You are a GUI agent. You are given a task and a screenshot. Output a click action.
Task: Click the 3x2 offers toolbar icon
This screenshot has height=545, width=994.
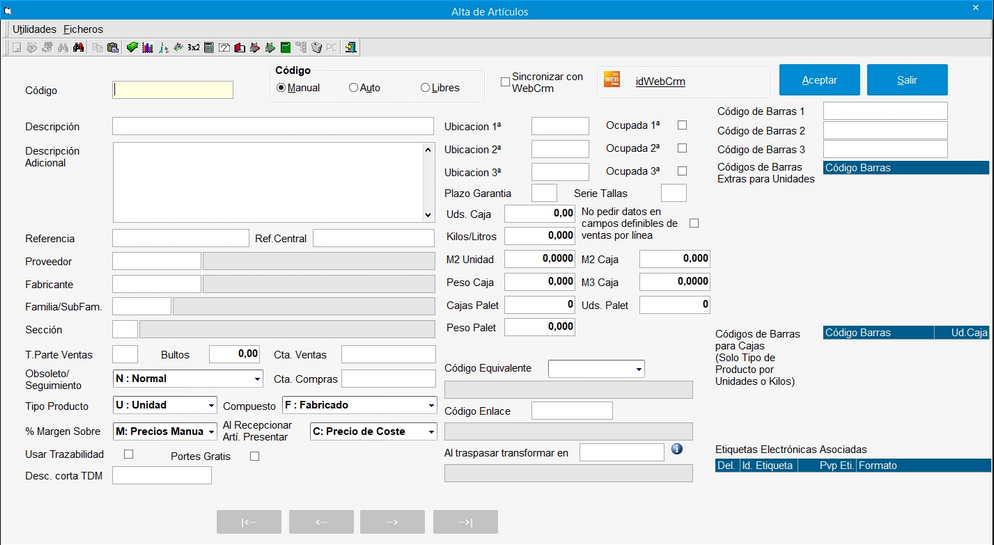point(193,48)
